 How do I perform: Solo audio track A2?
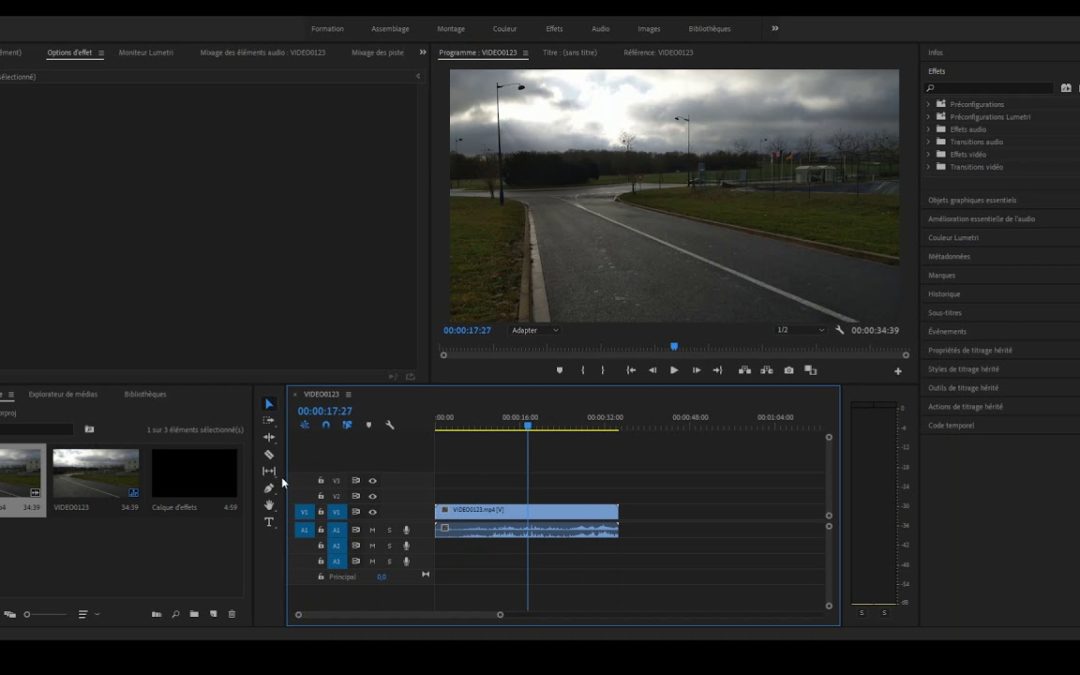pyautogui.click(x=387, y=545)
